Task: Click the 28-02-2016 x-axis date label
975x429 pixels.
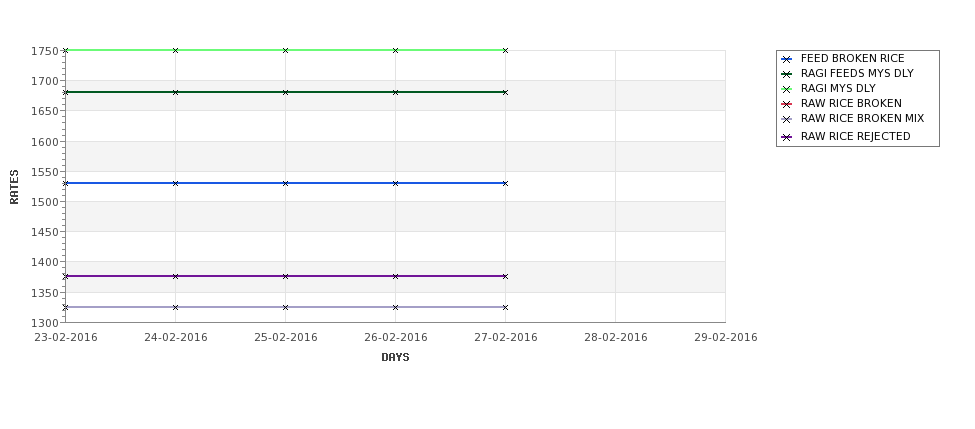Action: point(616,338)
